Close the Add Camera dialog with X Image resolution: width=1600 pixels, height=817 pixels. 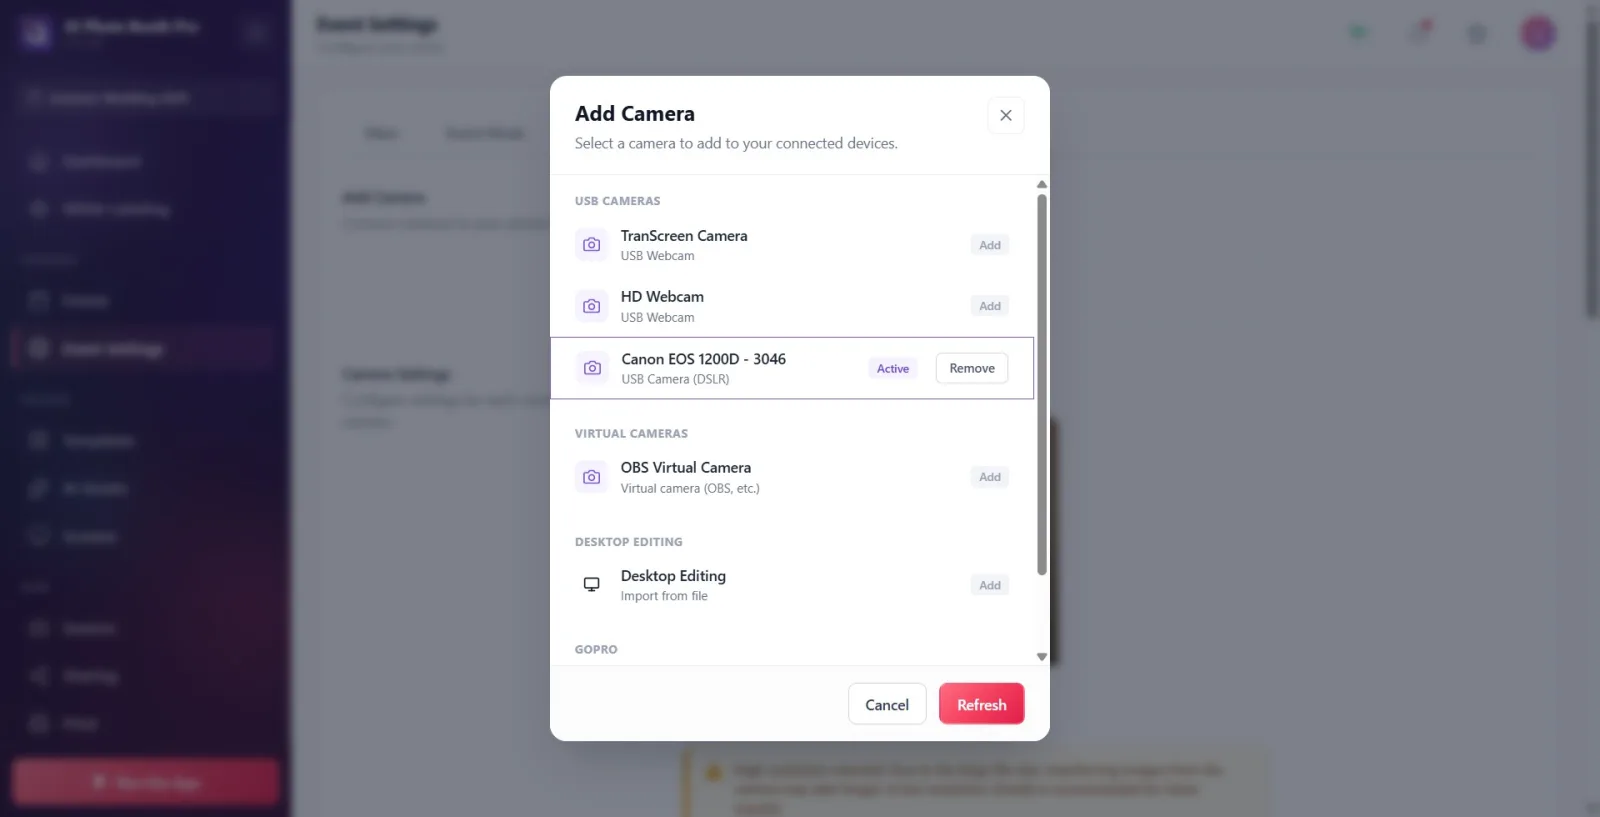pos(1006,115)
